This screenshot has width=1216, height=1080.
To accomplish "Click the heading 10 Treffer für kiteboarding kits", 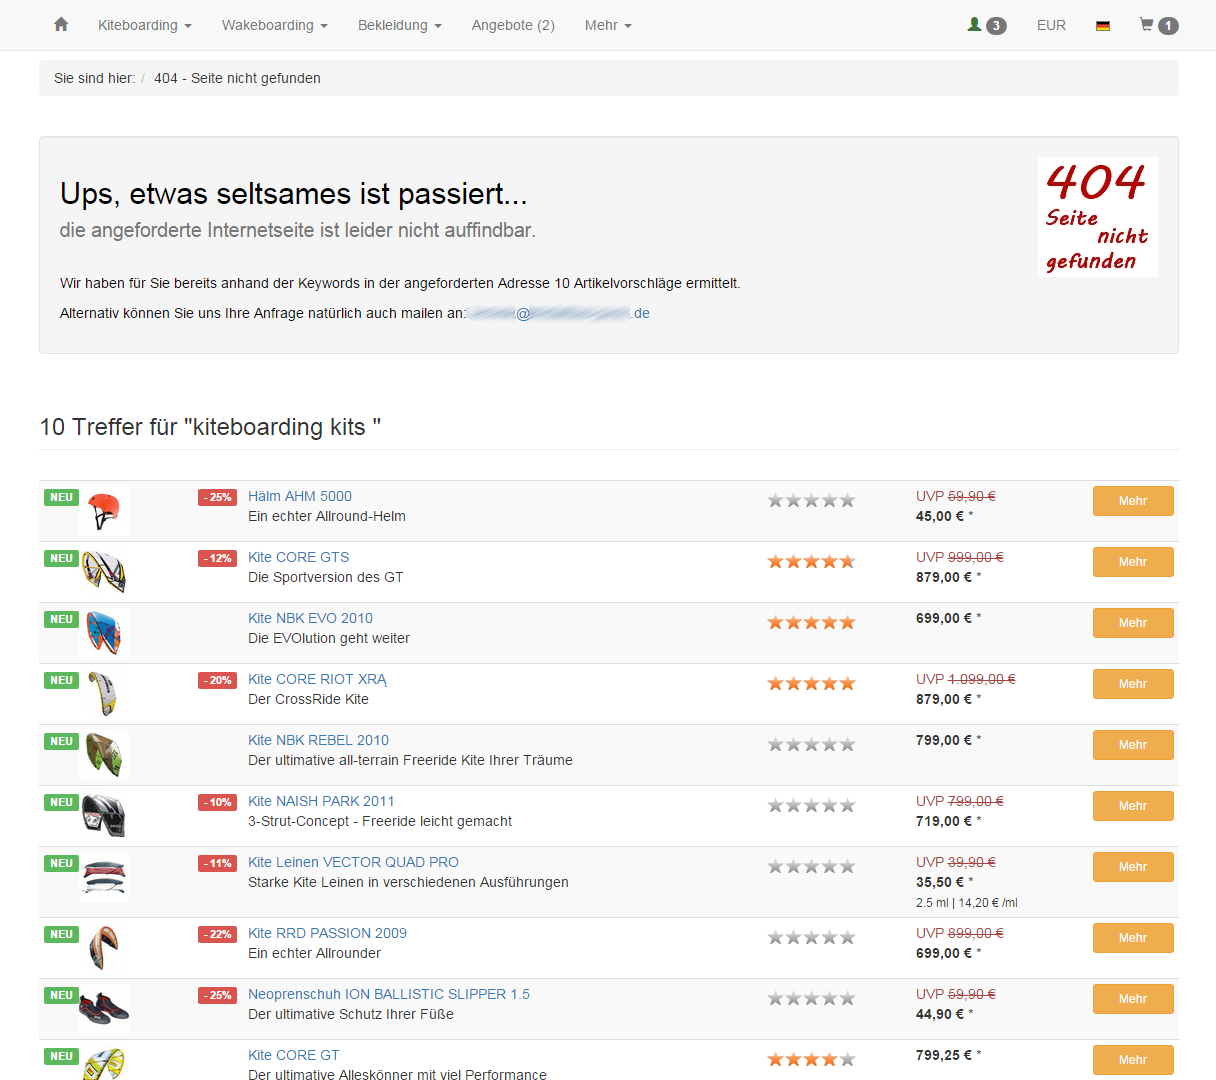I will coord(210,427).
